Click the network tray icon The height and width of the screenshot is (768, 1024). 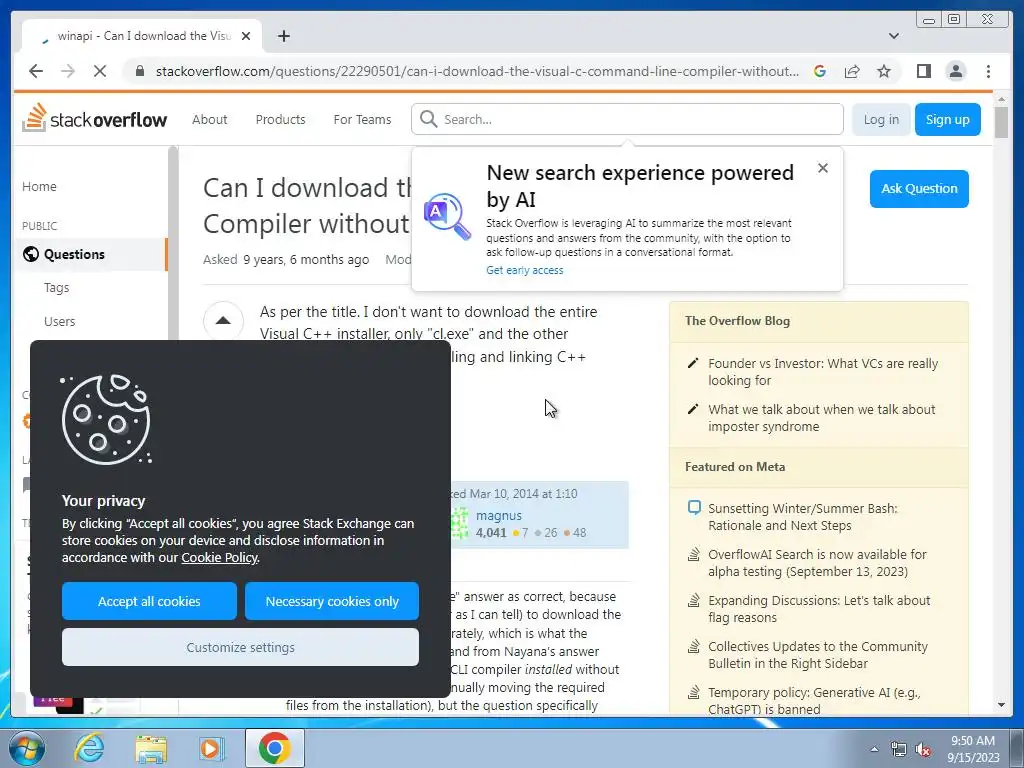point(899,749)
